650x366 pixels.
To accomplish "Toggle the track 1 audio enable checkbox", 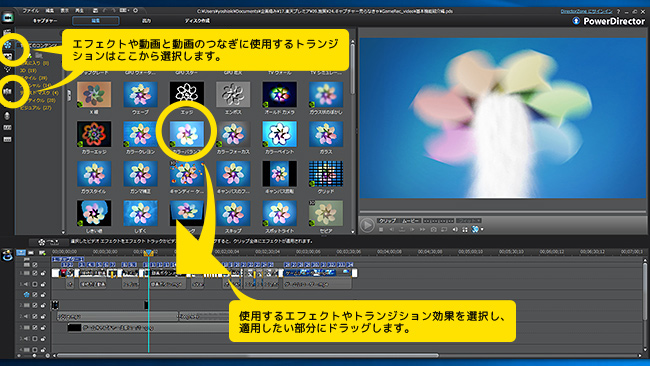I will (35, 284).
